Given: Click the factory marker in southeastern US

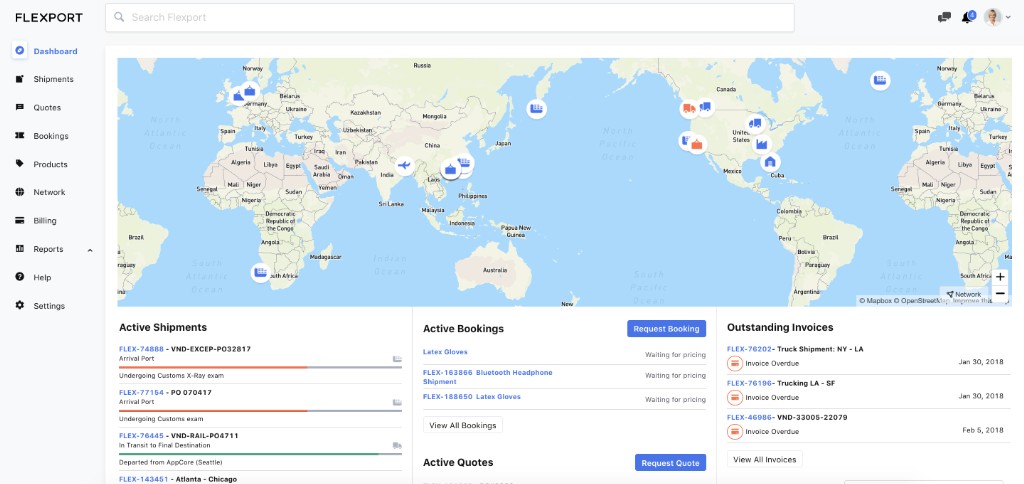Looking at the screenshot, I should pos(761,144).
